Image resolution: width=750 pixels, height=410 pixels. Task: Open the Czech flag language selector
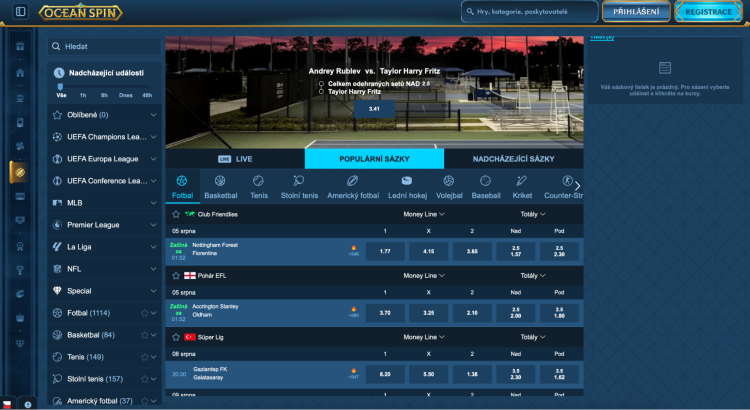tap(7, 404)
